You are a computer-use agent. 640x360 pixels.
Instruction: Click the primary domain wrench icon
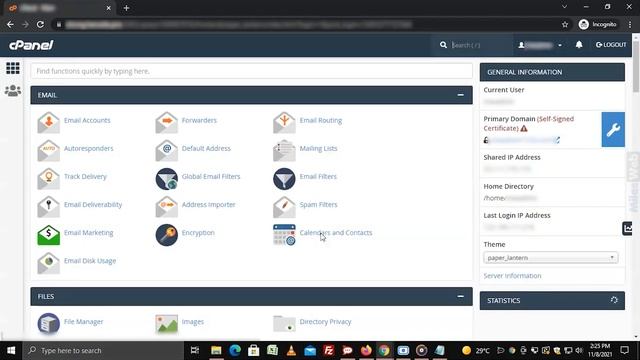pyautogui.click(x=613, y=129)
